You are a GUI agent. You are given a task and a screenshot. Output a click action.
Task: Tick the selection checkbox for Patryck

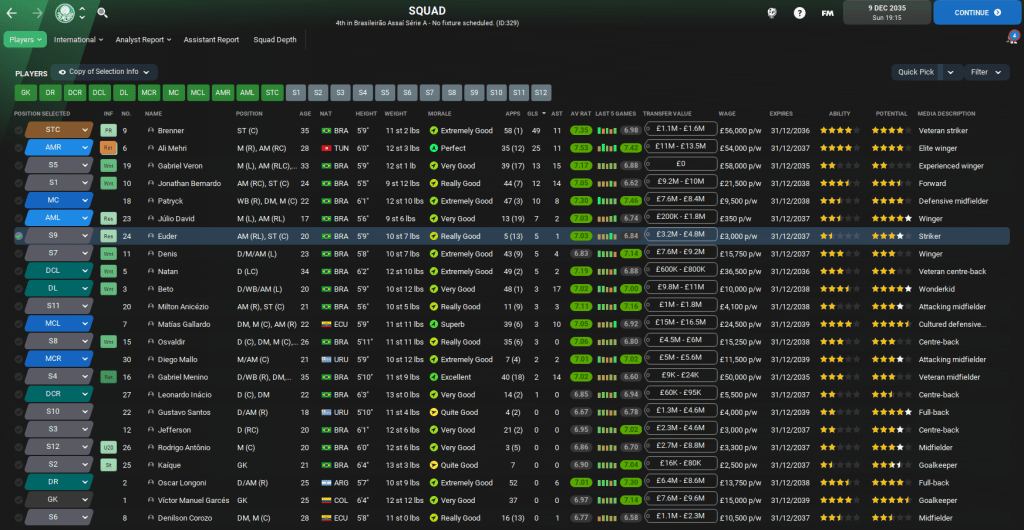pos(19,201)
